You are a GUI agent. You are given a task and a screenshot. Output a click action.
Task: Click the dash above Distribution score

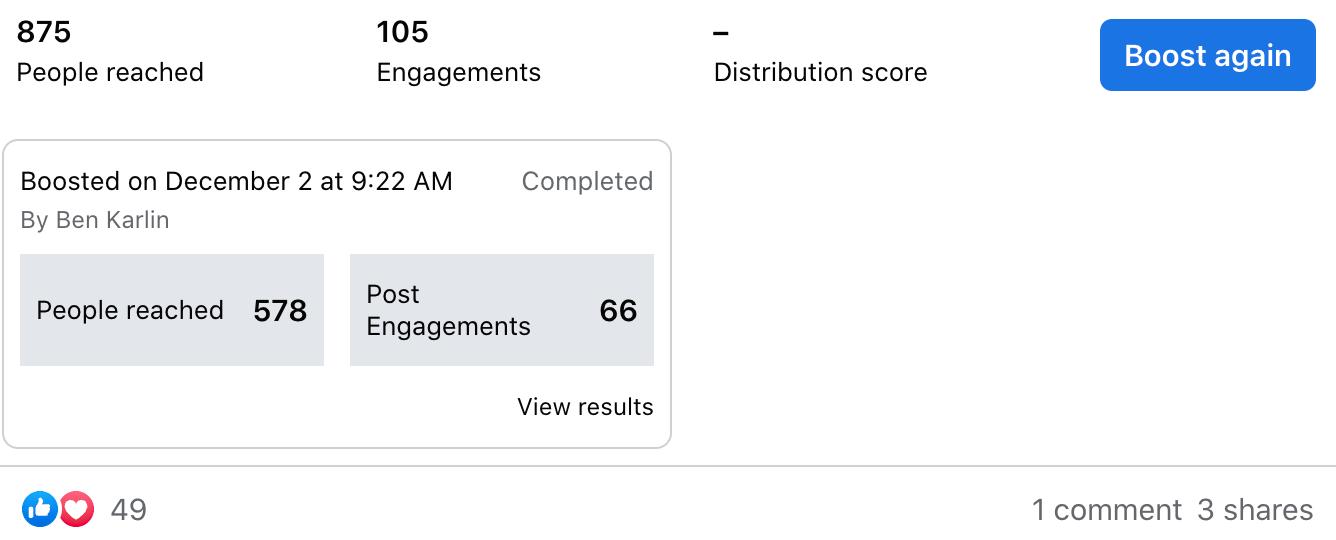721,33
